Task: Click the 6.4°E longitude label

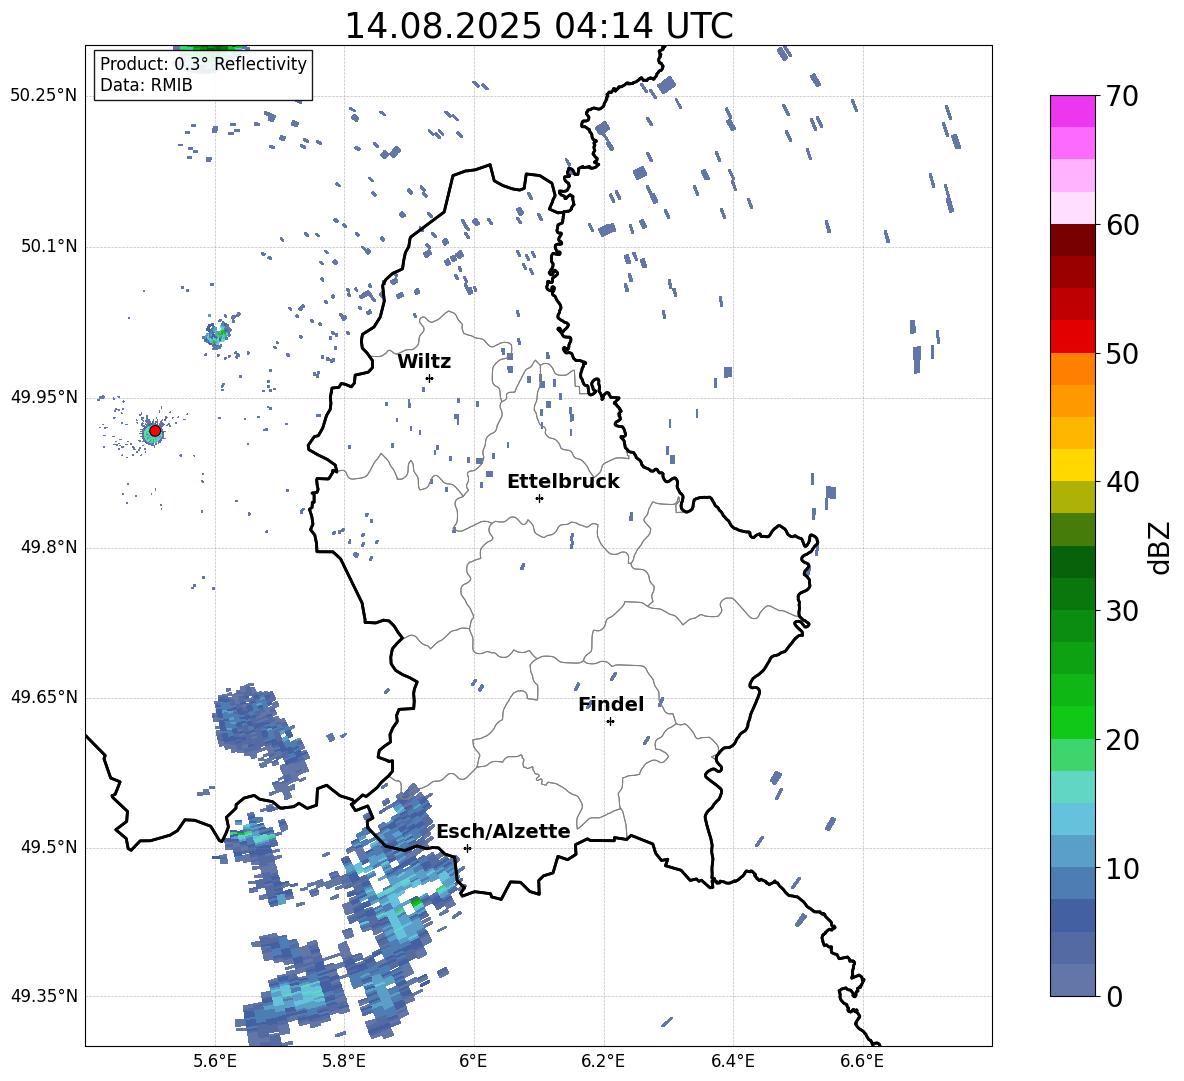Action: click(732, 1061)
